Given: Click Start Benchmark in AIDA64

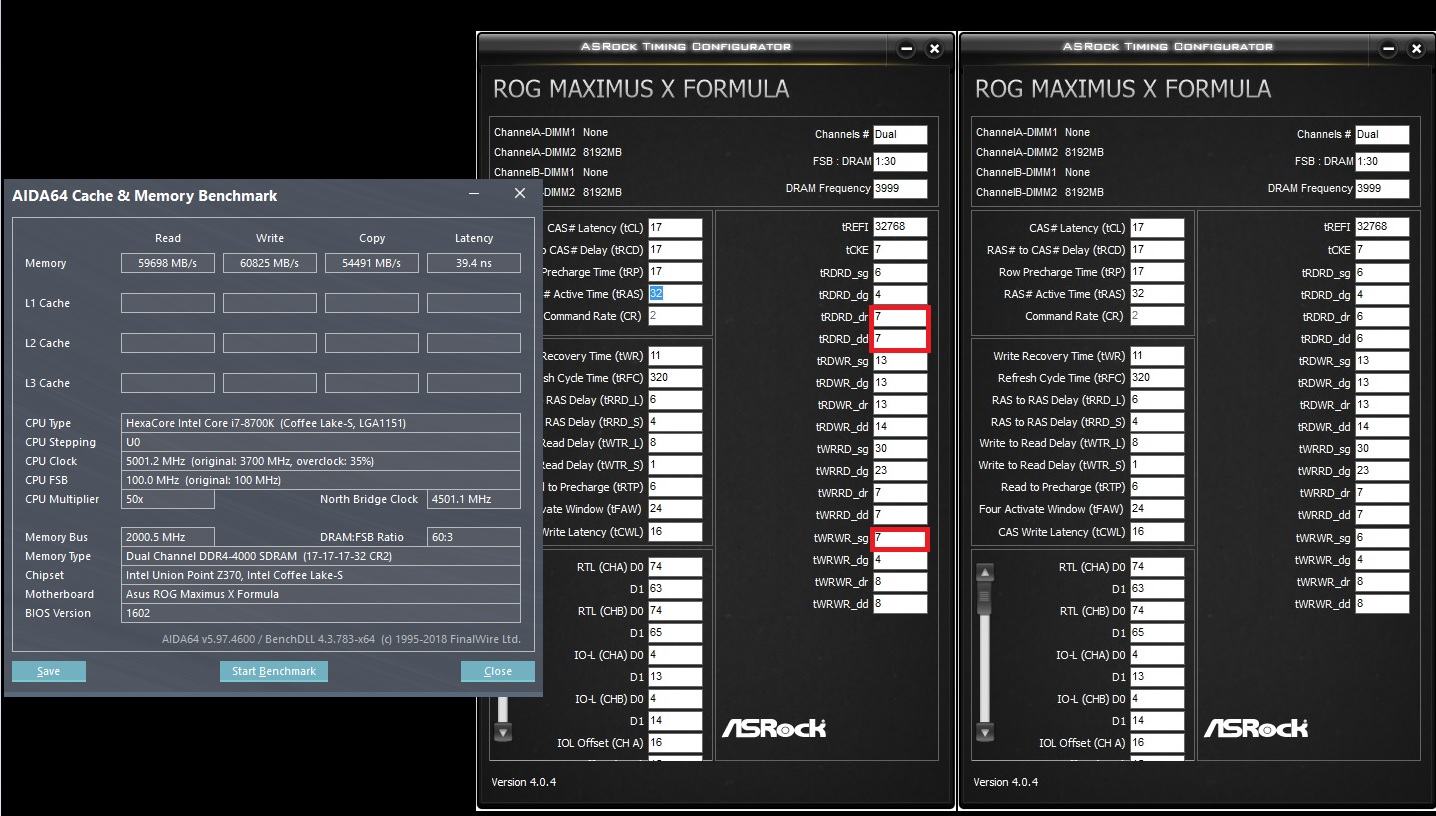Looking at the screenshot, I should 274,671.
